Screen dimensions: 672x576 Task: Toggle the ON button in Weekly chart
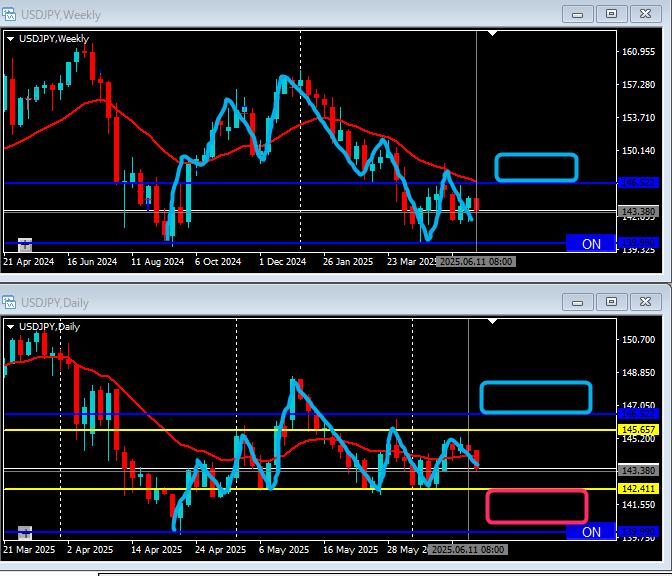tap(591, 244)
